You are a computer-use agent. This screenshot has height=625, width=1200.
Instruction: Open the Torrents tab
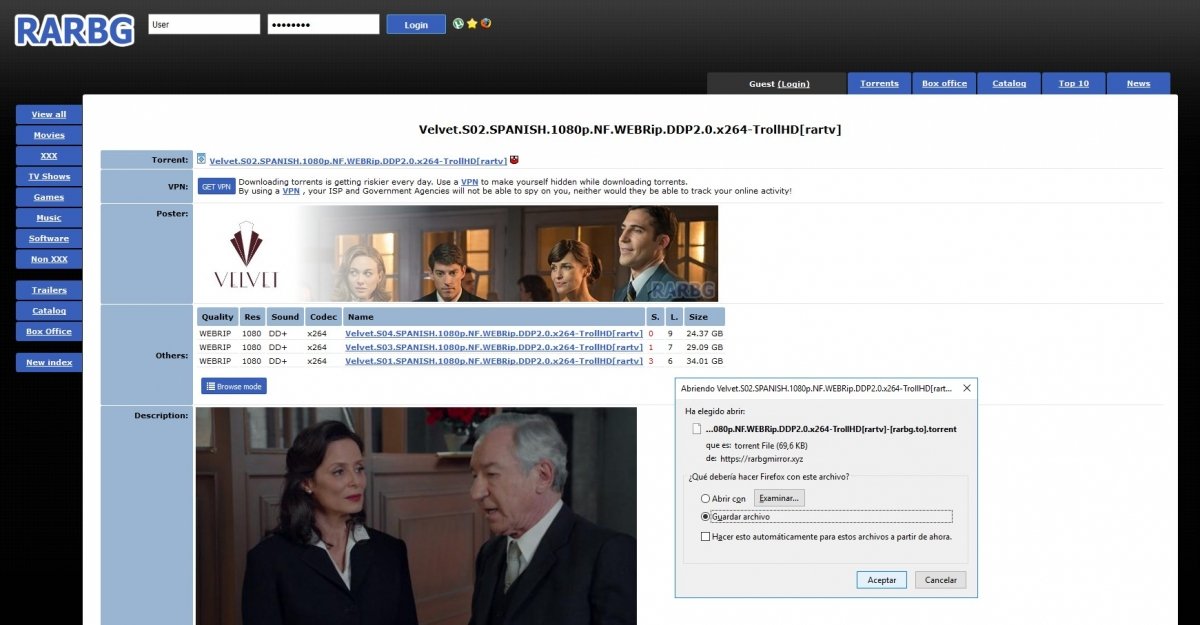pyautogui.click(x=879, y=83)
